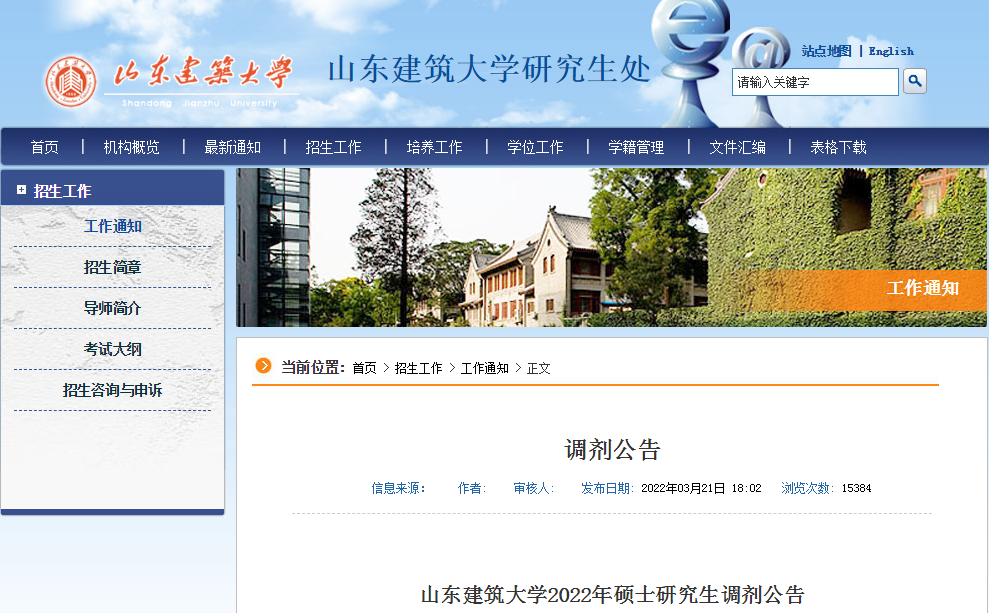Click the orange 工作通知 banner label
989x613 pixels.
[x=923, y=288]
